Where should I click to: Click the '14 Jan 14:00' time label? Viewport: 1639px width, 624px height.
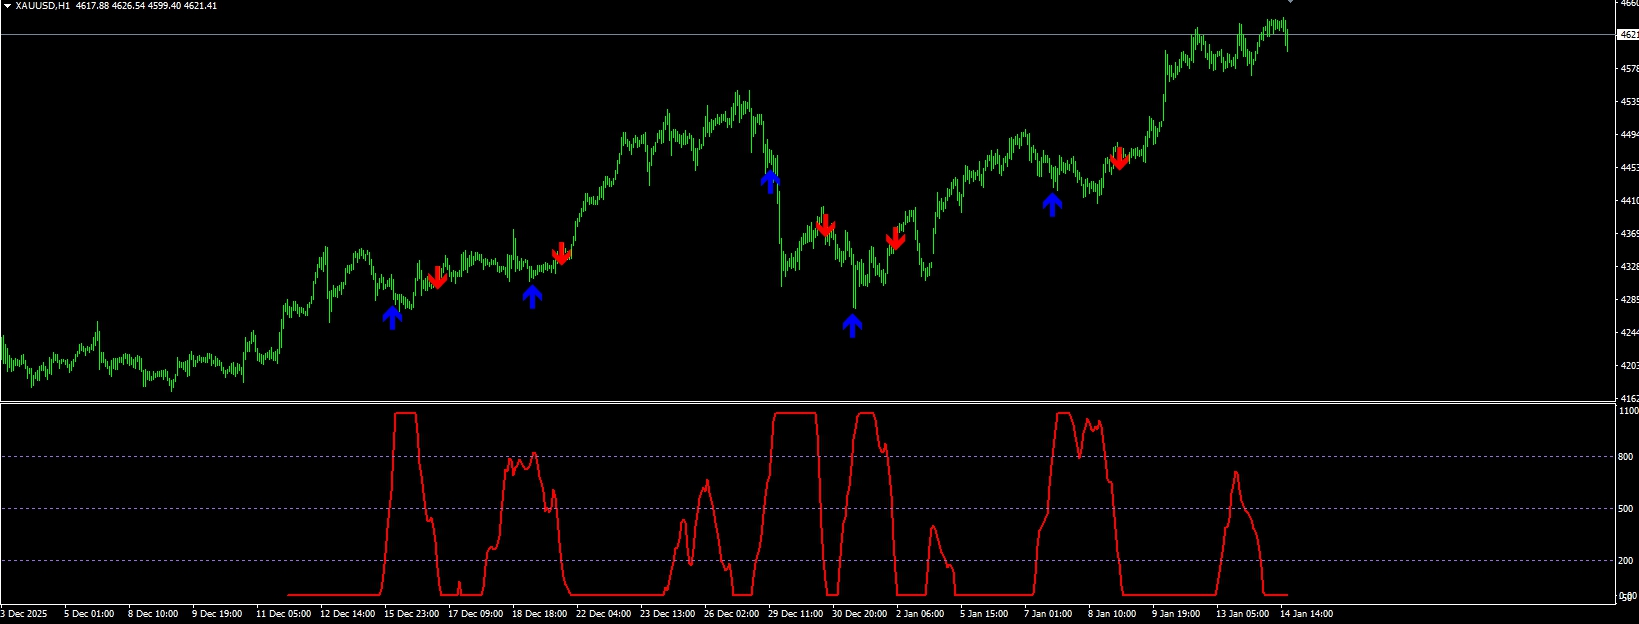(1307, 614)
